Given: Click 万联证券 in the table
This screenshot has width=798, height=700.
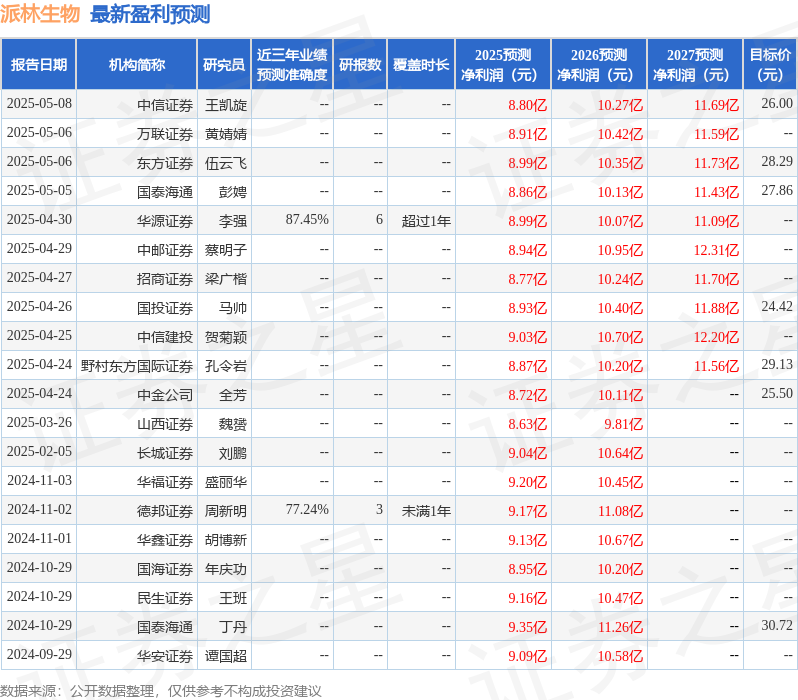Looking at the screenshot, I should pos(165,134).
